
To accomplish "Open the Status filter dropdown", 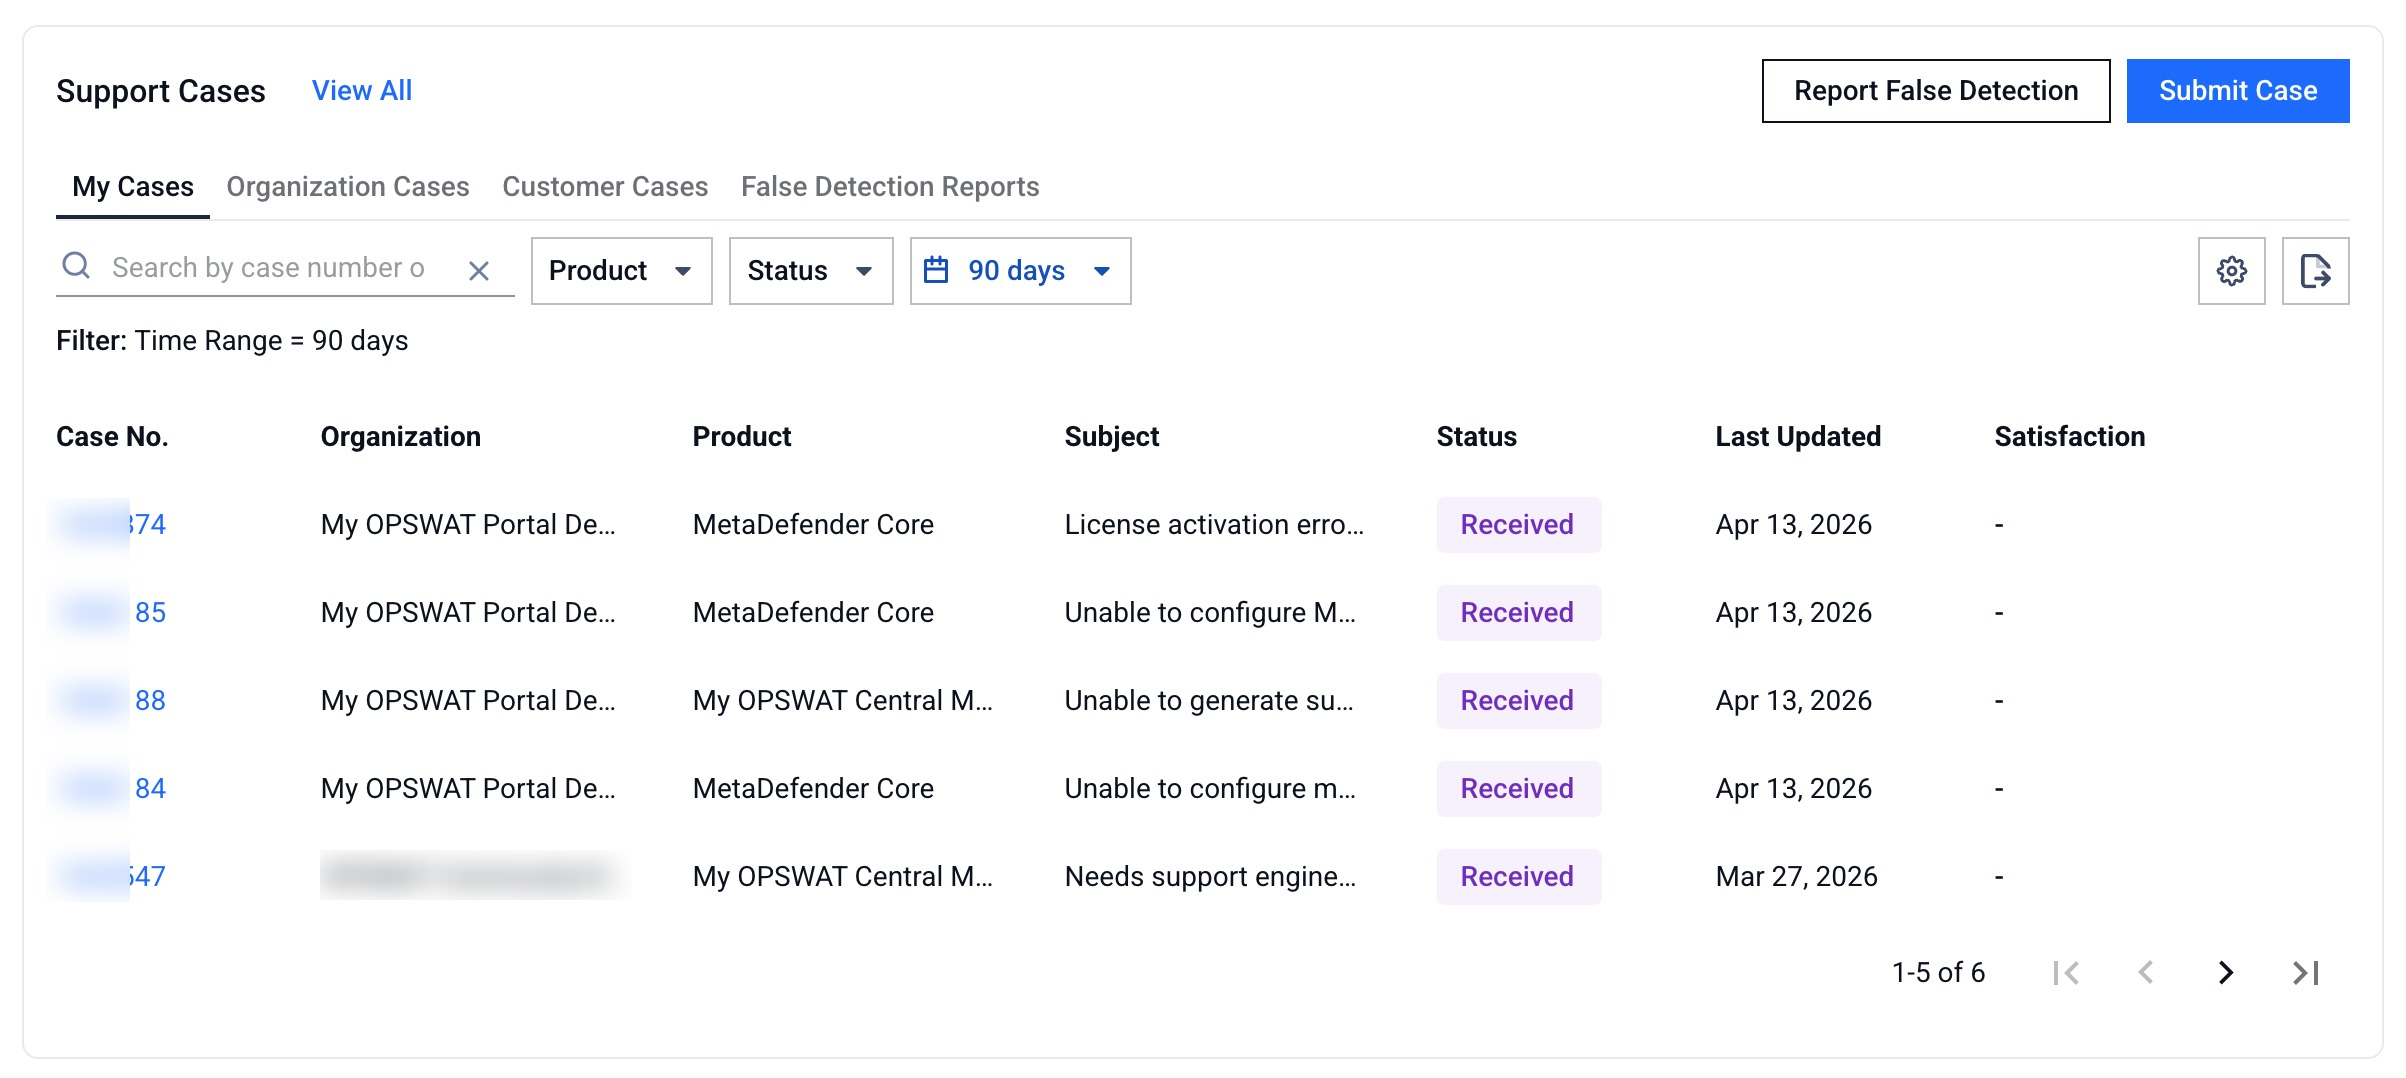I will click(810, 271).
